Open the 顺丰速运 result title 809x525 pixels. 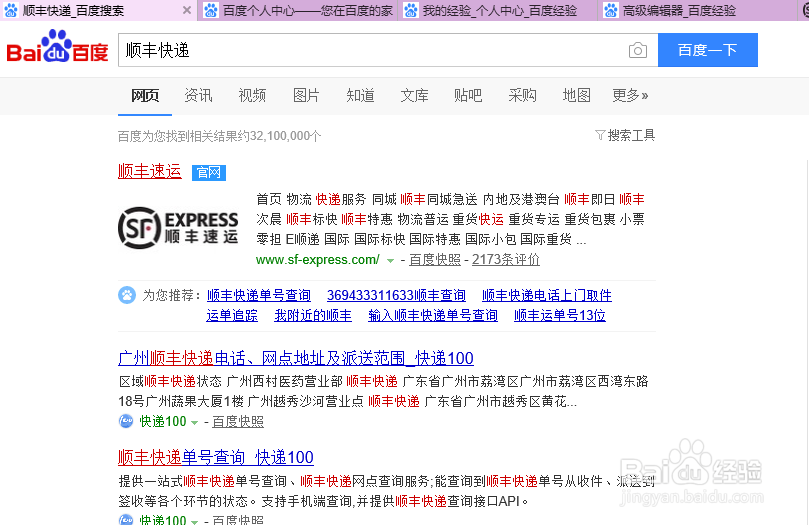[150, 171]
